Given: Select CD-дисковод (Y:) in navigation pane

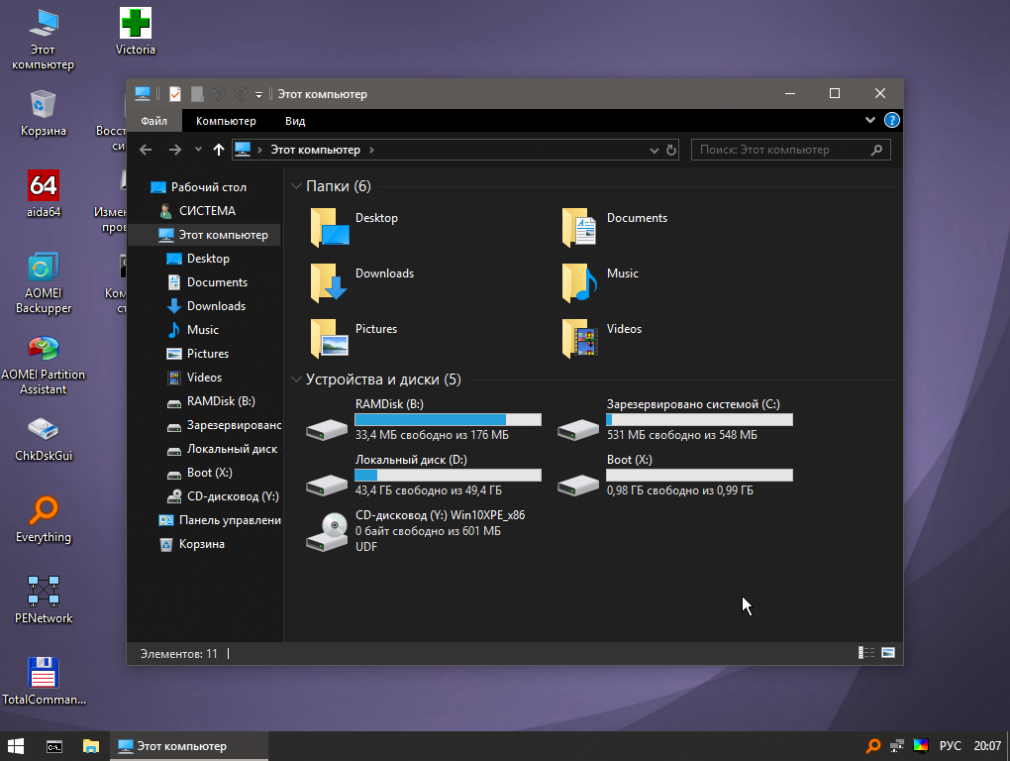Looking at the screenshot, I should (223, 496).
